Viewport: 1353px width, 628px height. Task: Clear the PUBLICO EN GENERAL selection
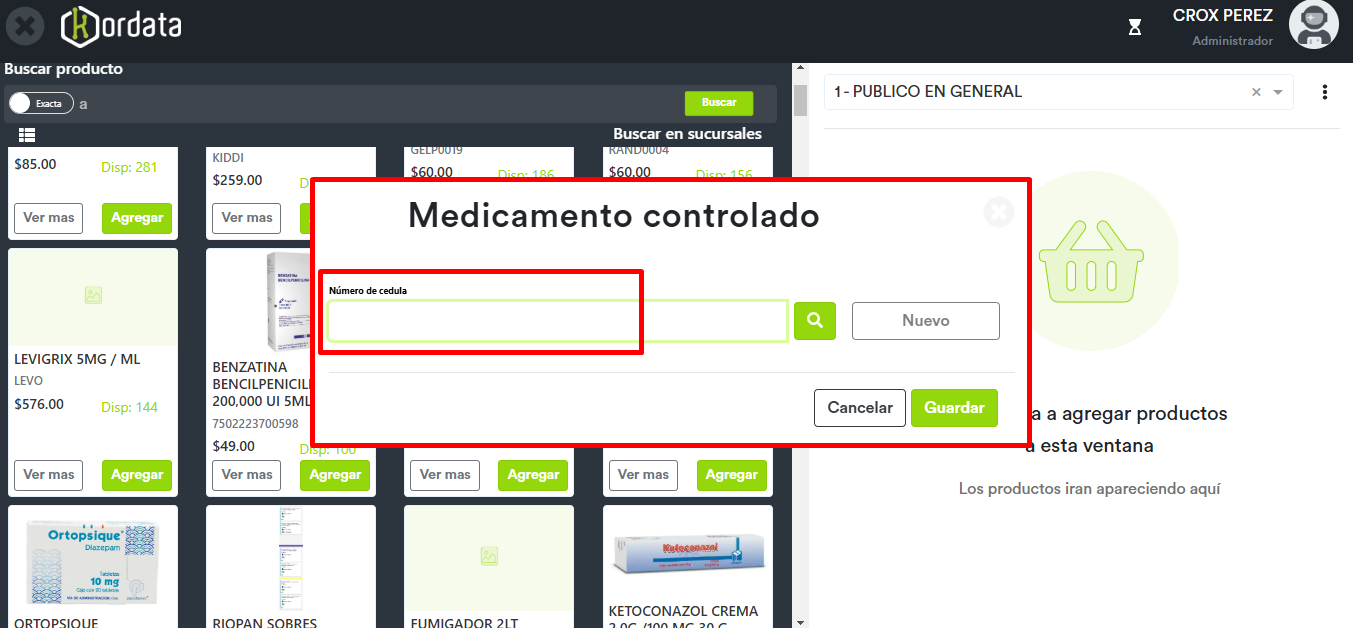1256,92
